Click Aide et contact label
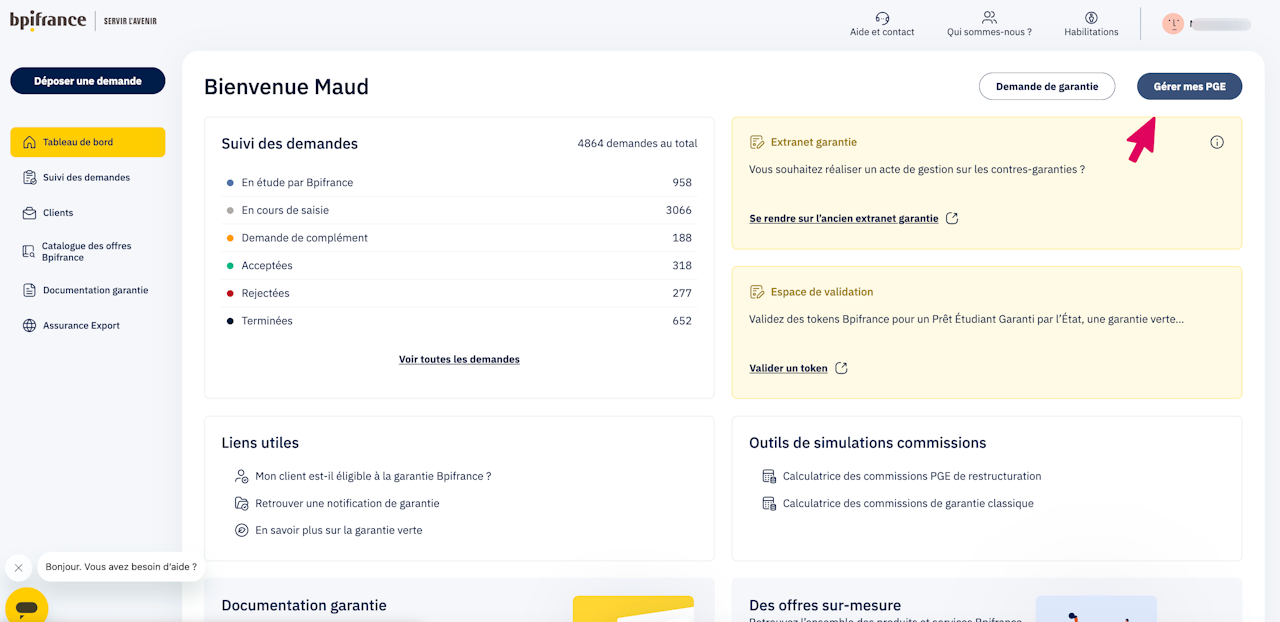1280x622 pixels. [x=882, y=32]
